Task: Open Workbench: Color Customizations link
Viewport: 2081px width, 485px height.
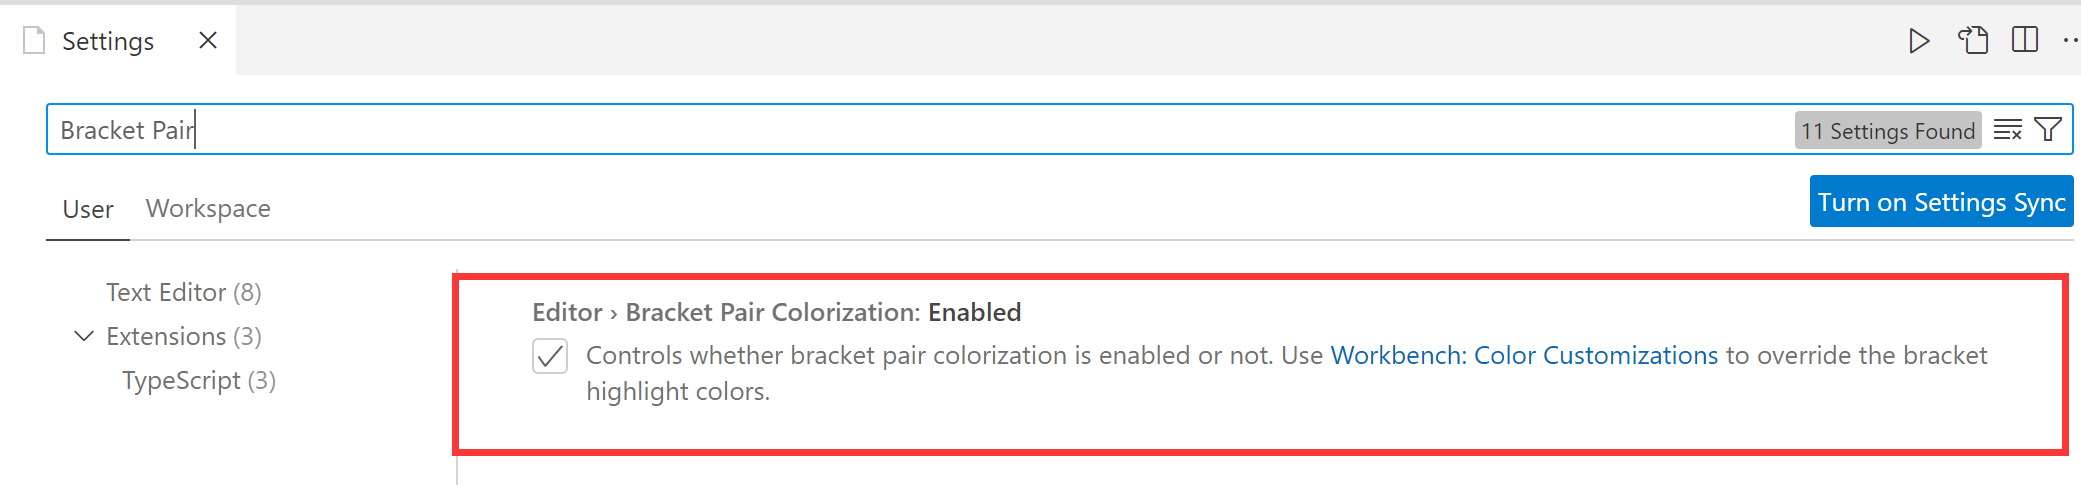Action: pos(1524,355)
